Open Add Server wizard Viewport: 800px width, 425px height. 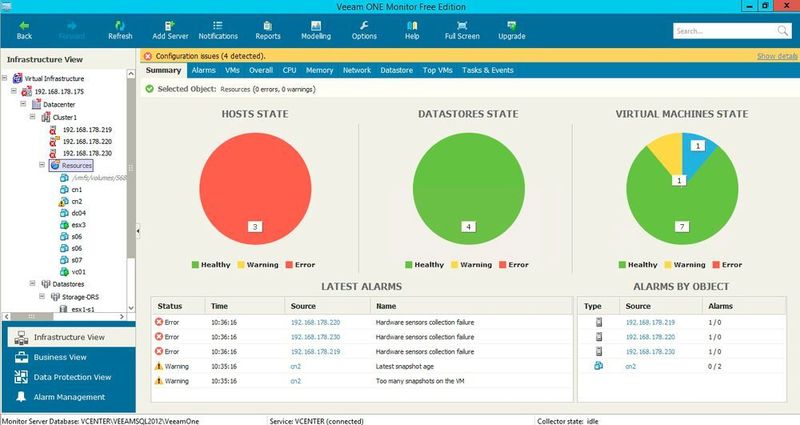click(x=170, y=31)
